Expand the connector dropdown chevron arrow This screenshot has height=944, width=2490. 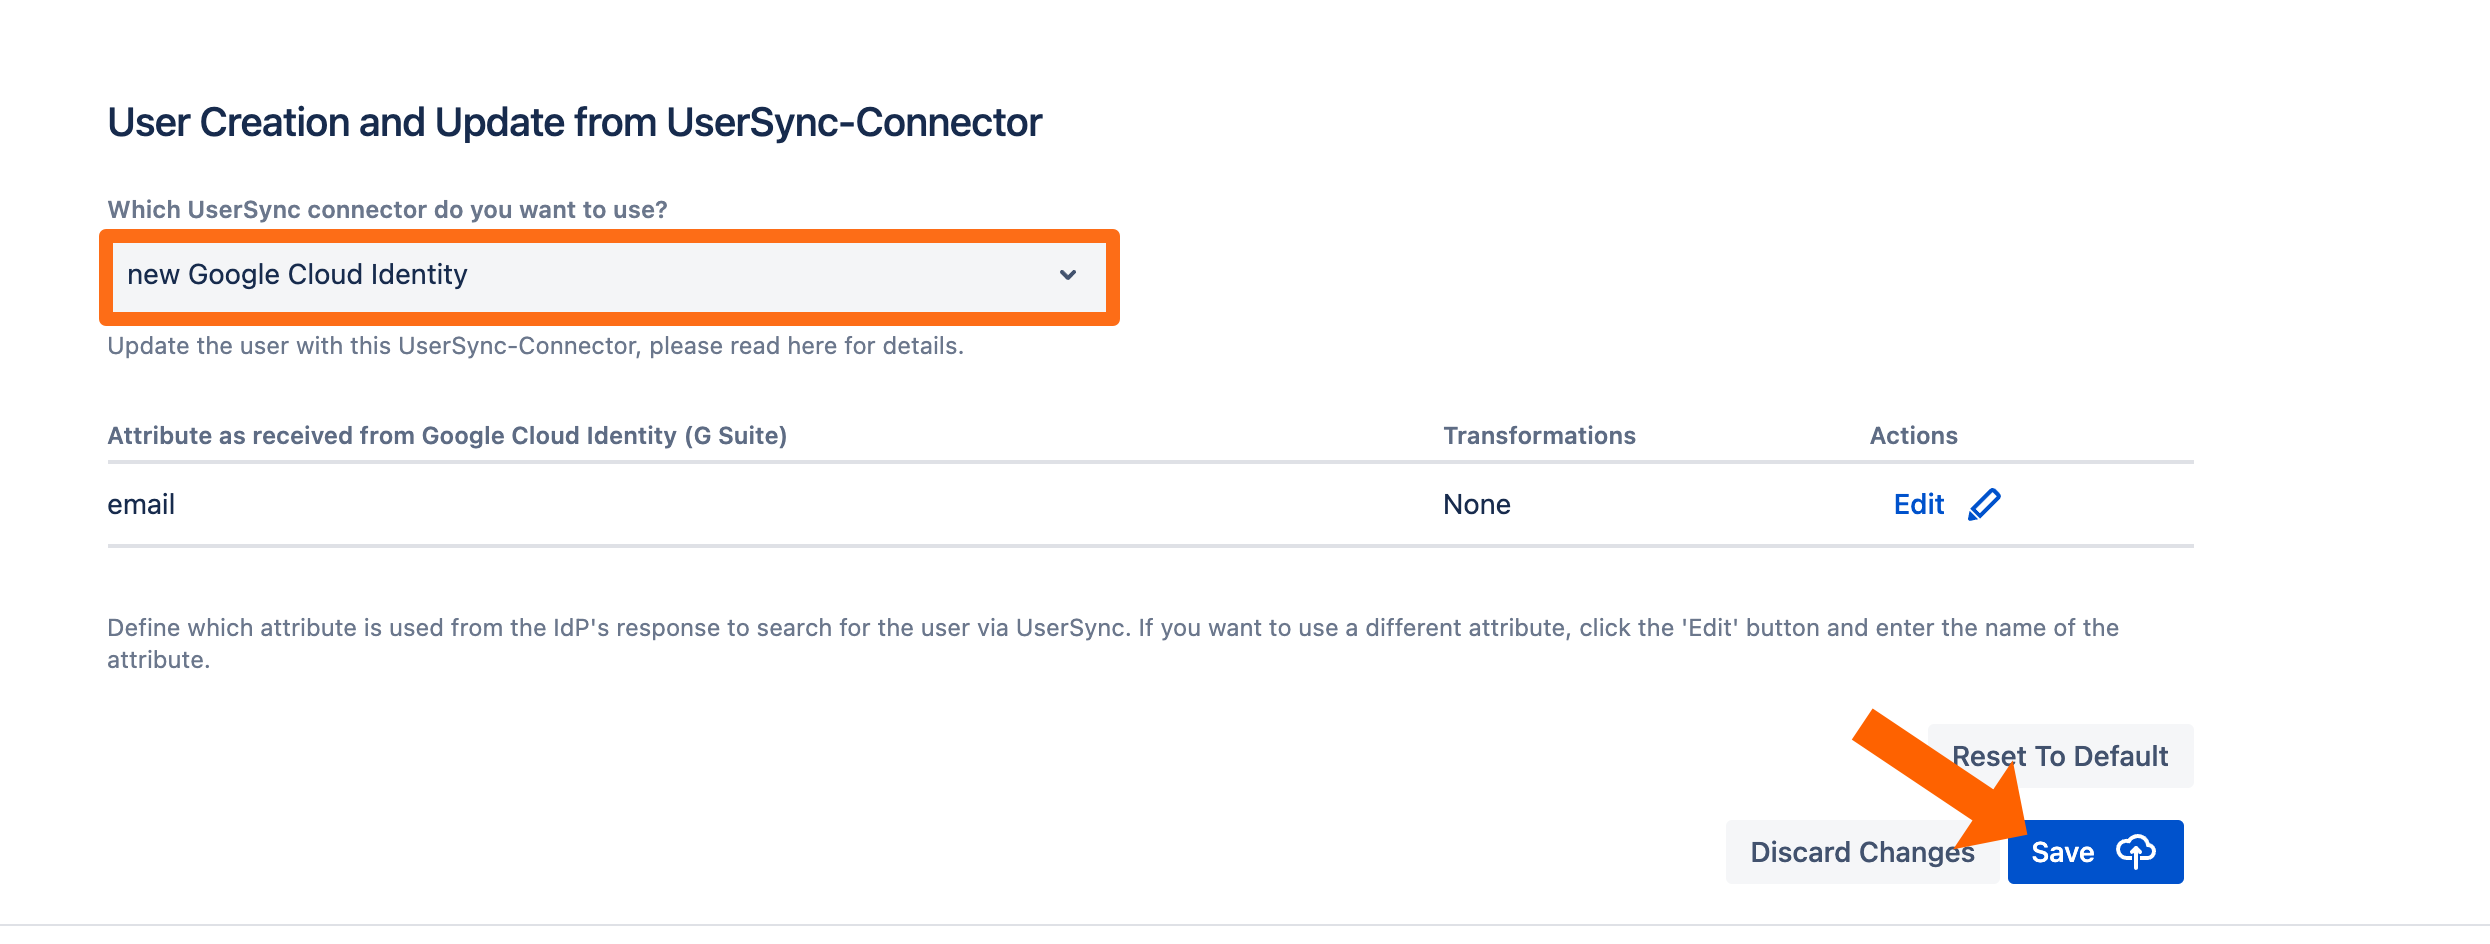click(1068, 275)
